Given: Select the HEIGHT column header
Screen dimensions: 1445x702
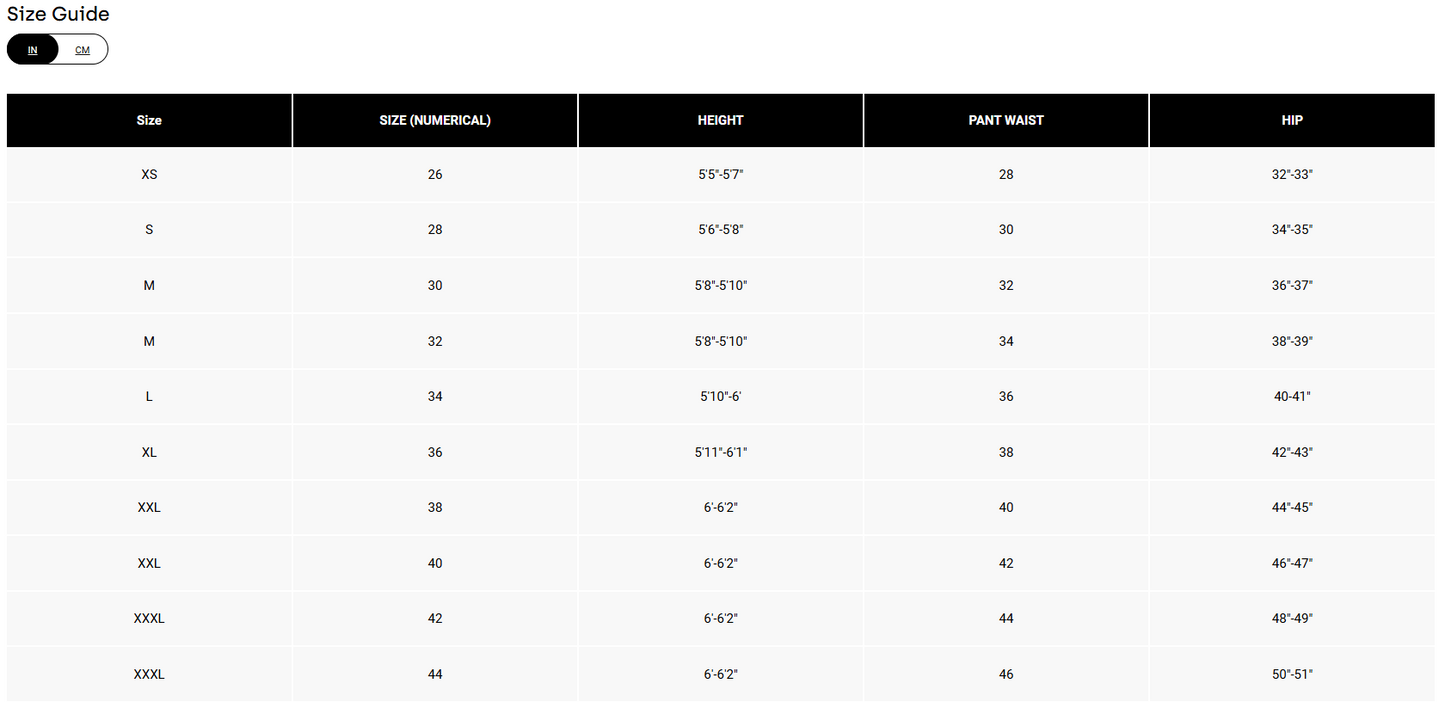Looking at the screenshot, I should coord(720,120).
